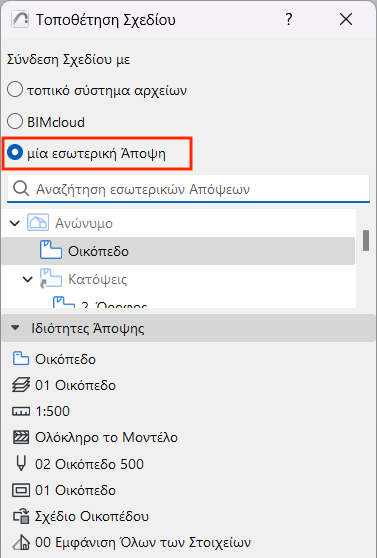Open the dialog help question mark

coord(289,19)
